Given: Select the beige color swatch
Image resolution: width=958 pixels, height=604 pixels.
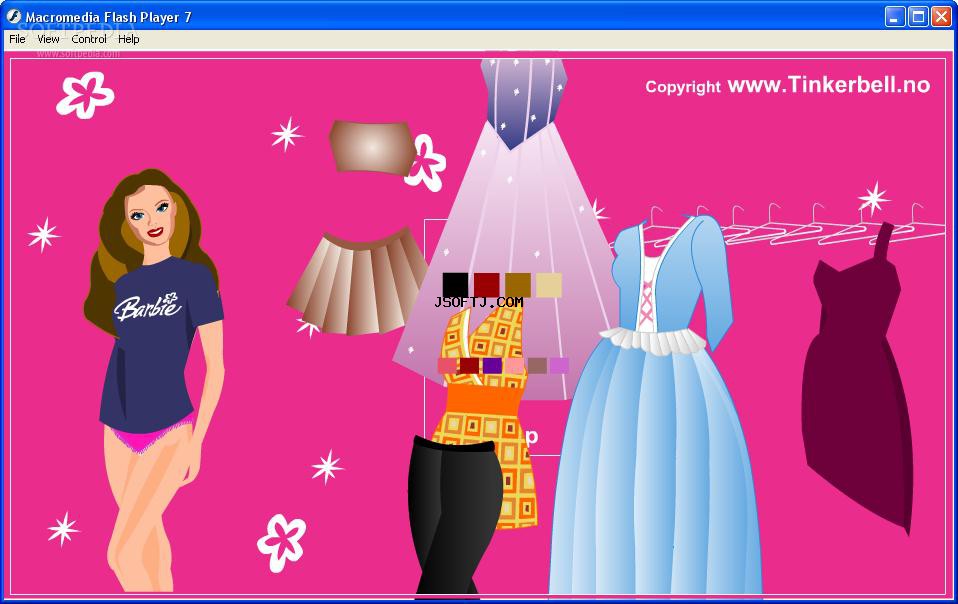Looking at the screenshot, I should pyautogui.click(x=549, y=285).
